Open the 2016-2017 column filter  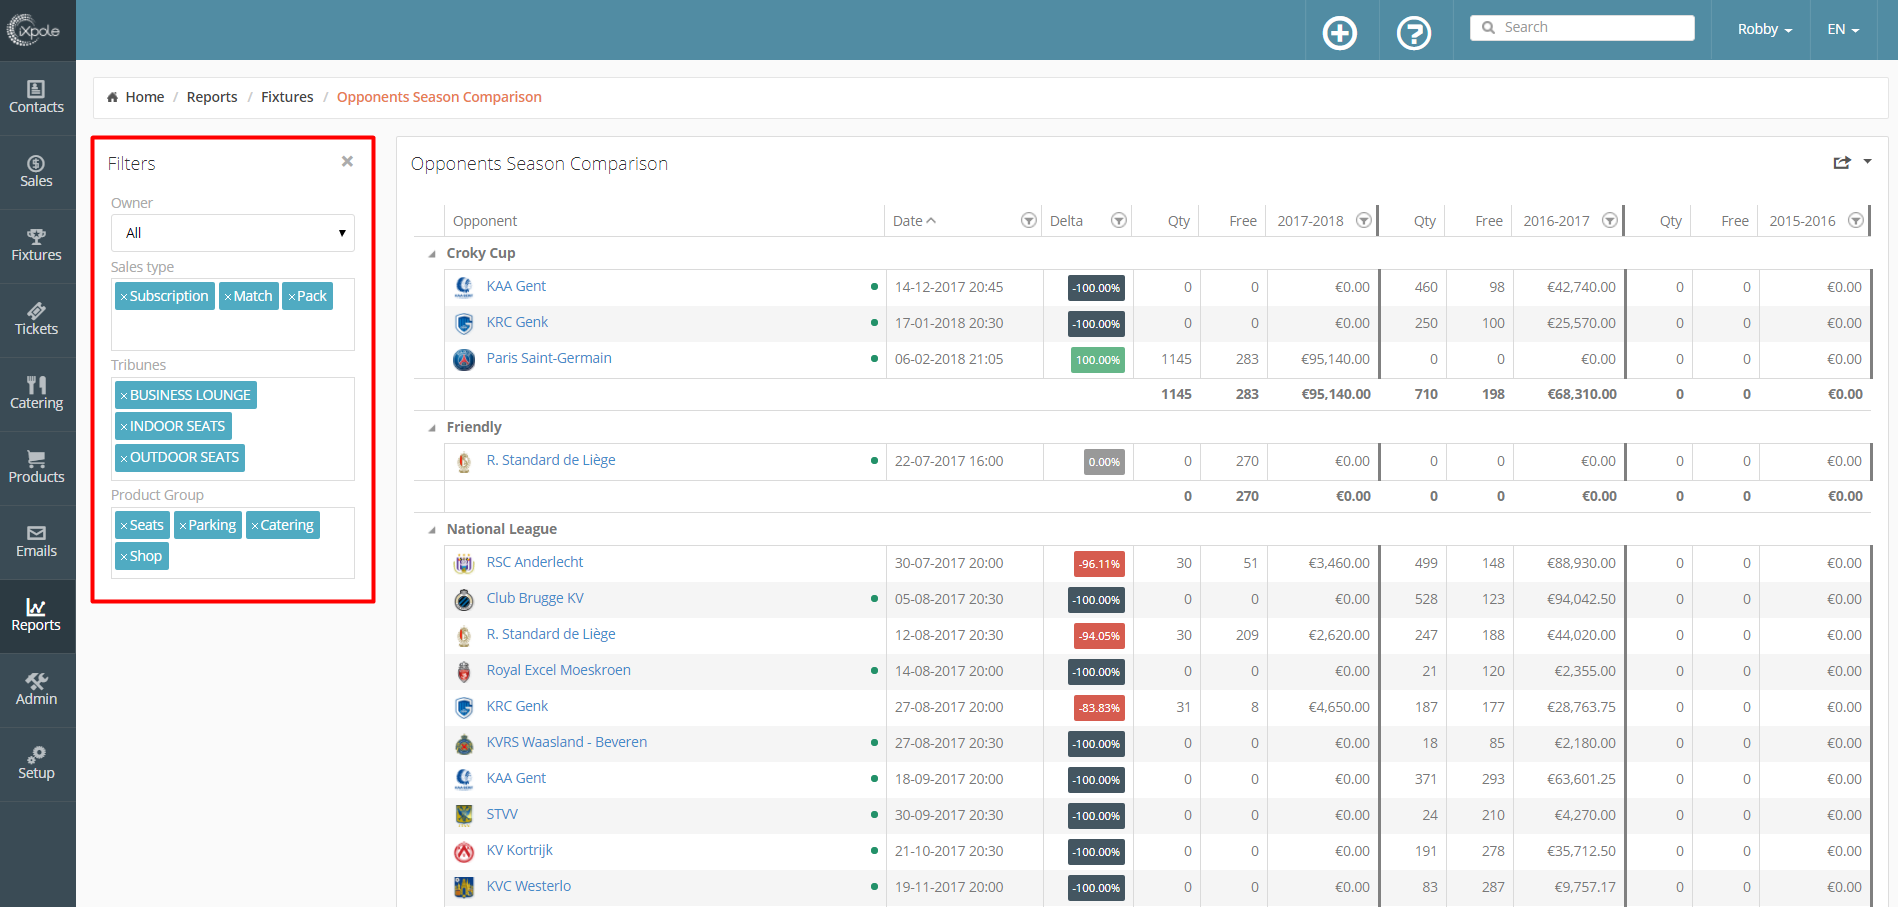[1610, 220]
